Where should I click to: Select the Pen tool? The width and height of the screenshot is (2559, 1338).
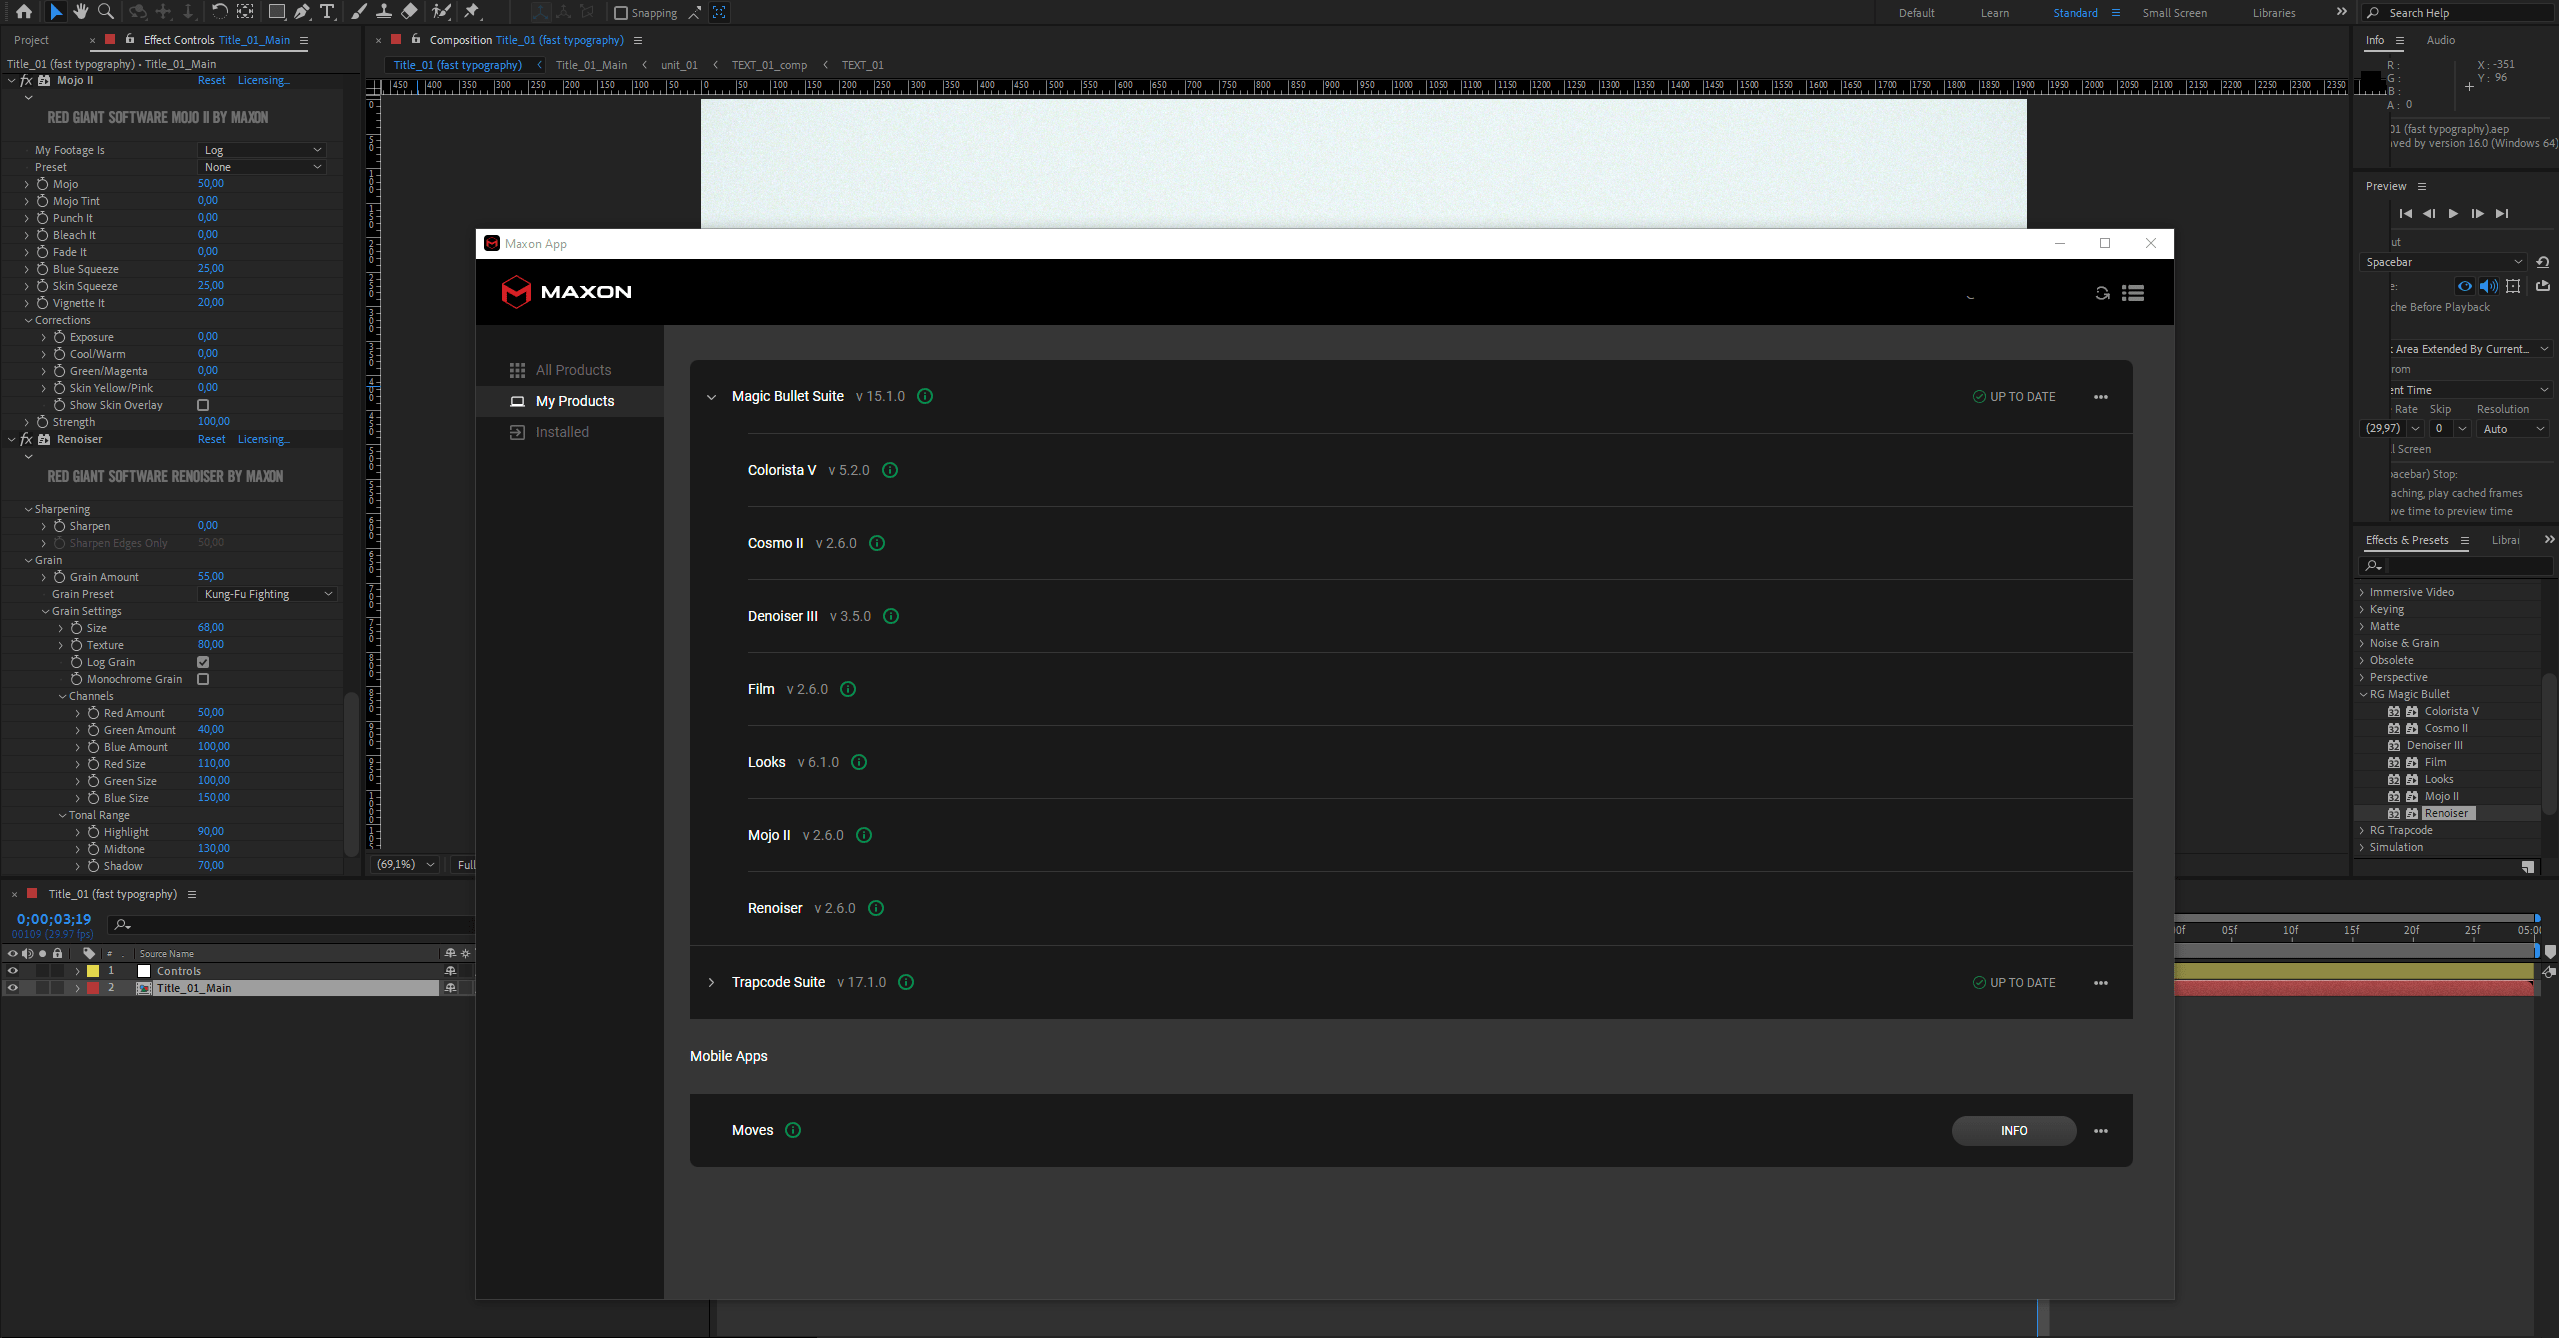(301, 12)
